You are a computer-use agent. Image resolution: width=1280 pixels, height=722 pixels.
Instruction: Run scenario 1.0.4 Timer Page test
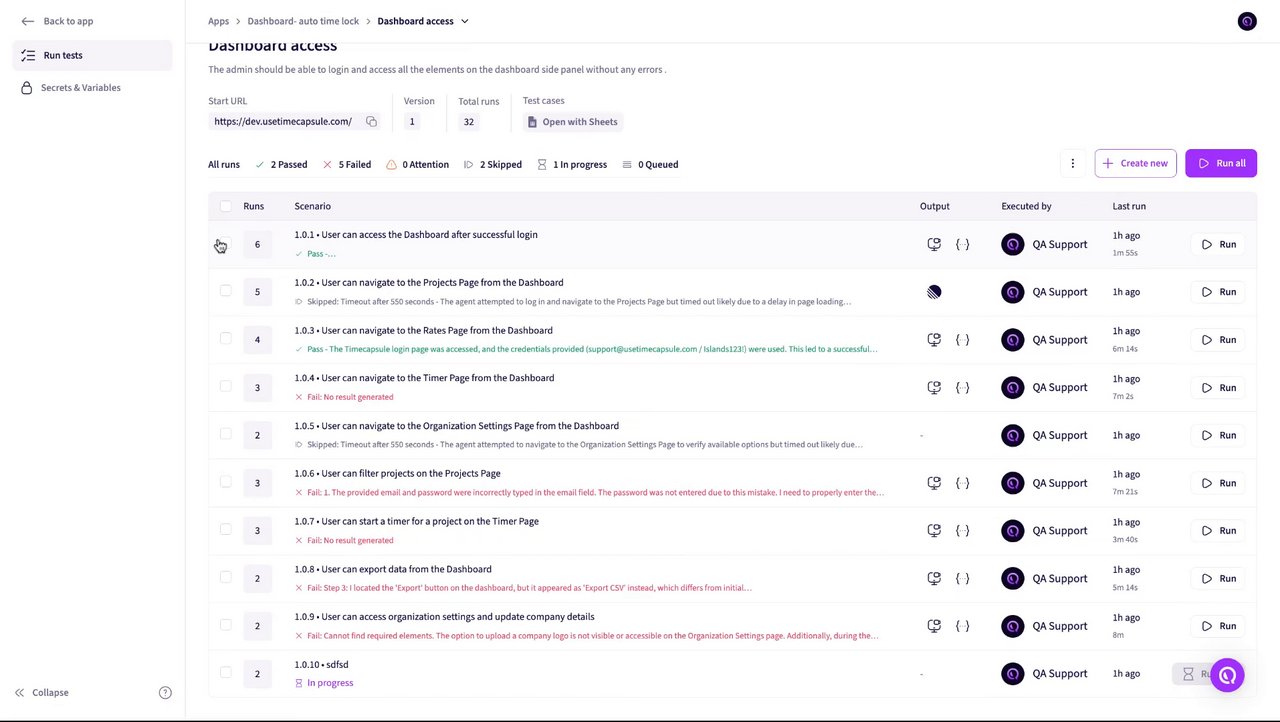pos(1219,387)
